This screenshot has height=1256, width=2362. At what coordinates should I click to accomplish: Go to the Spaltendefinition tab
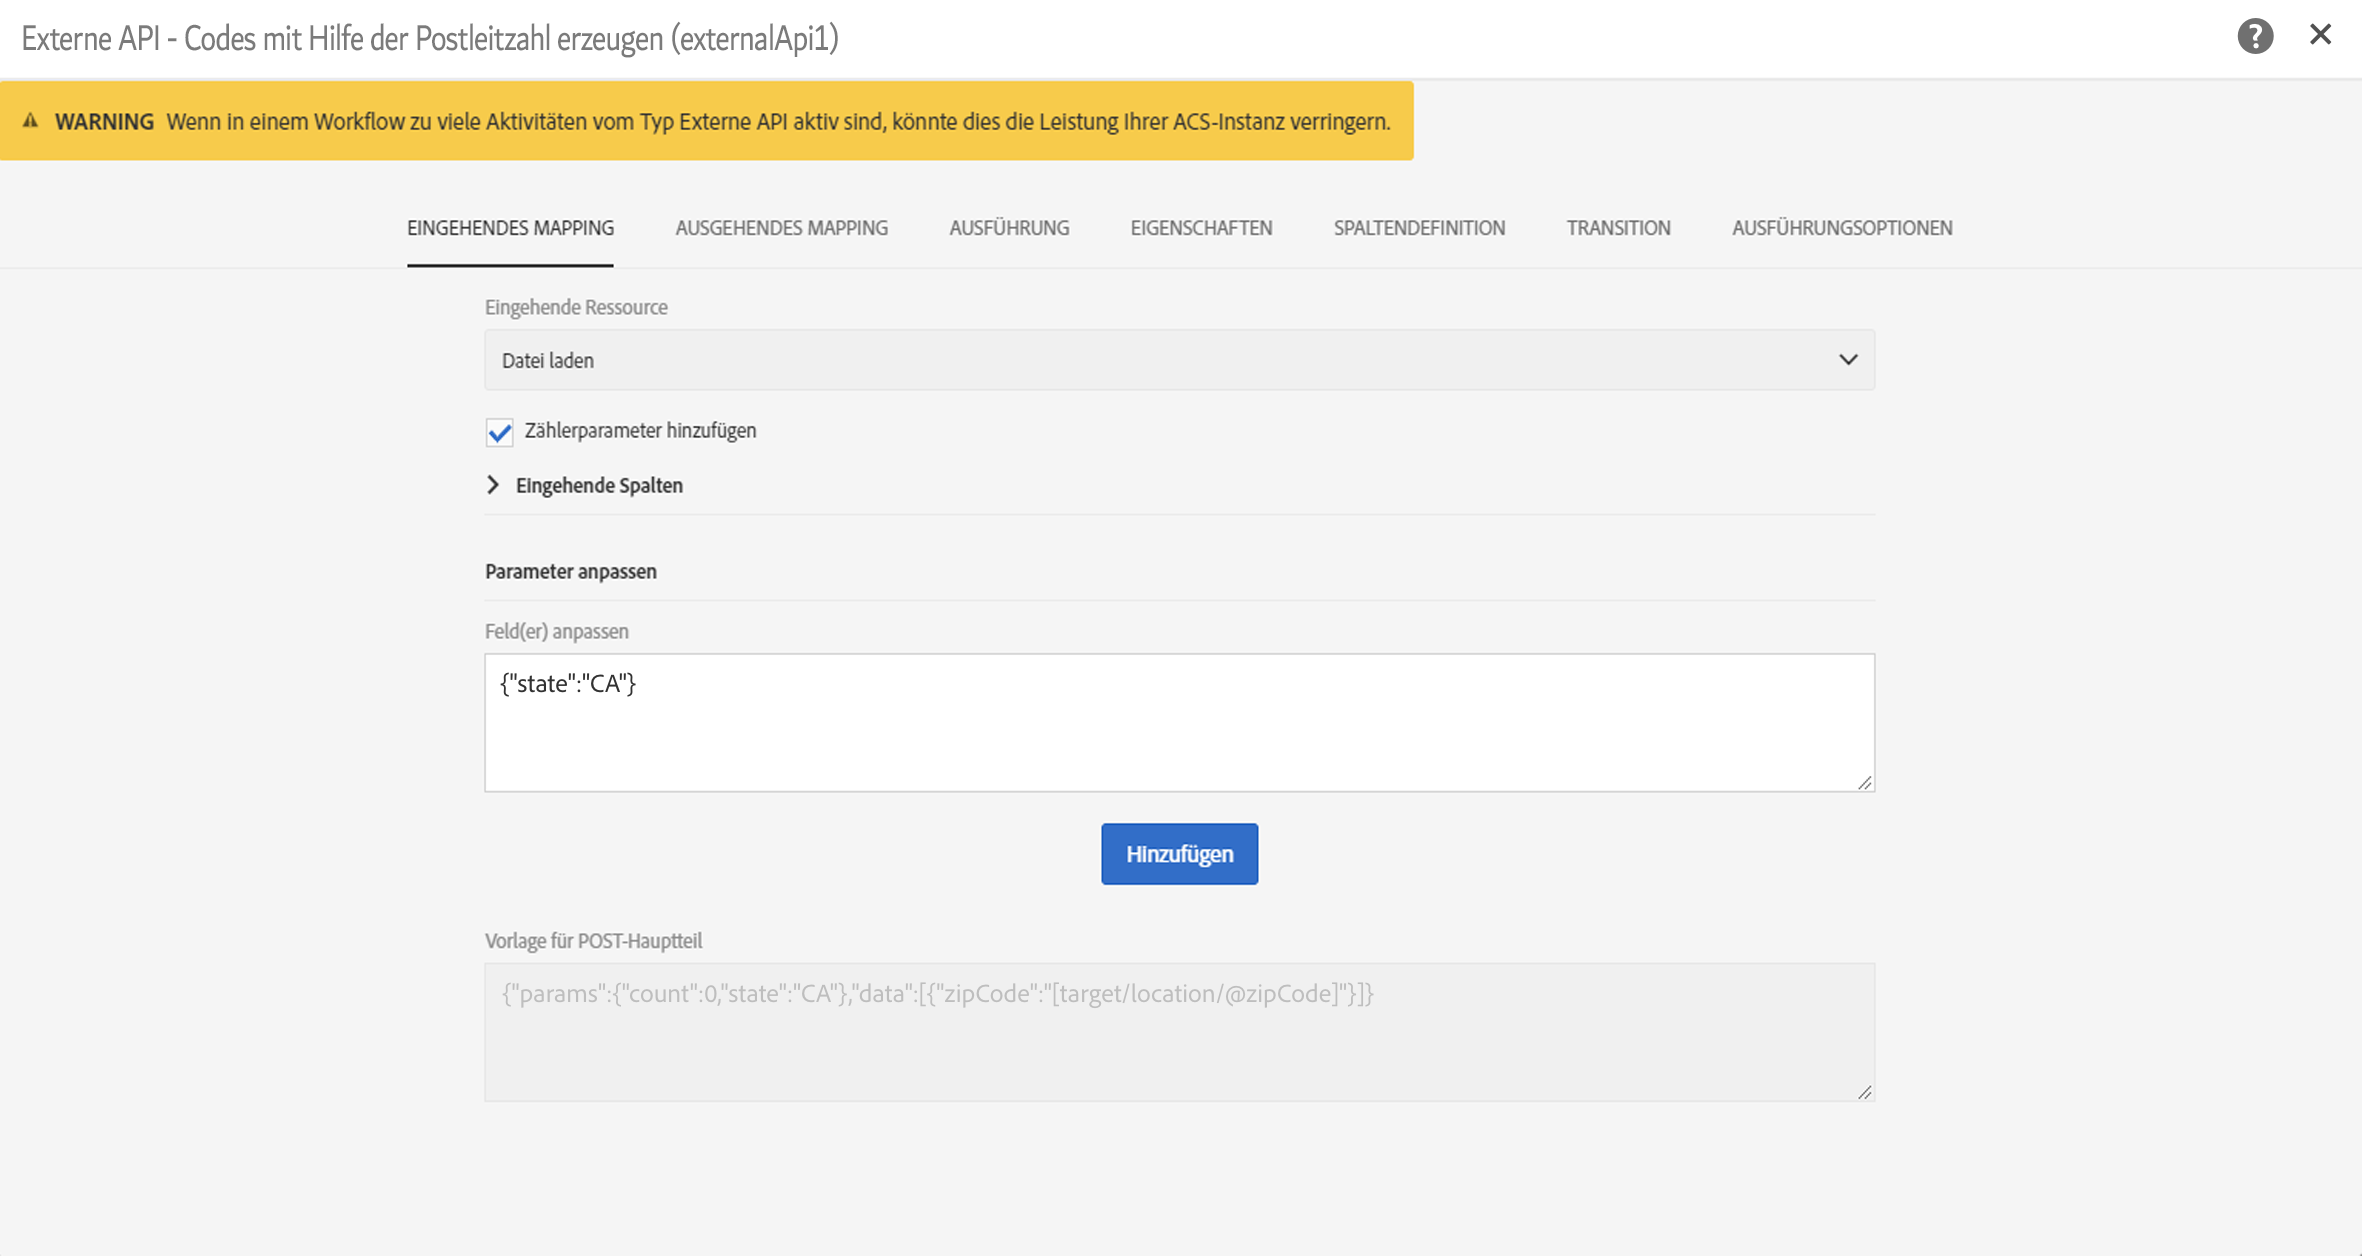tap(1418, 228)
